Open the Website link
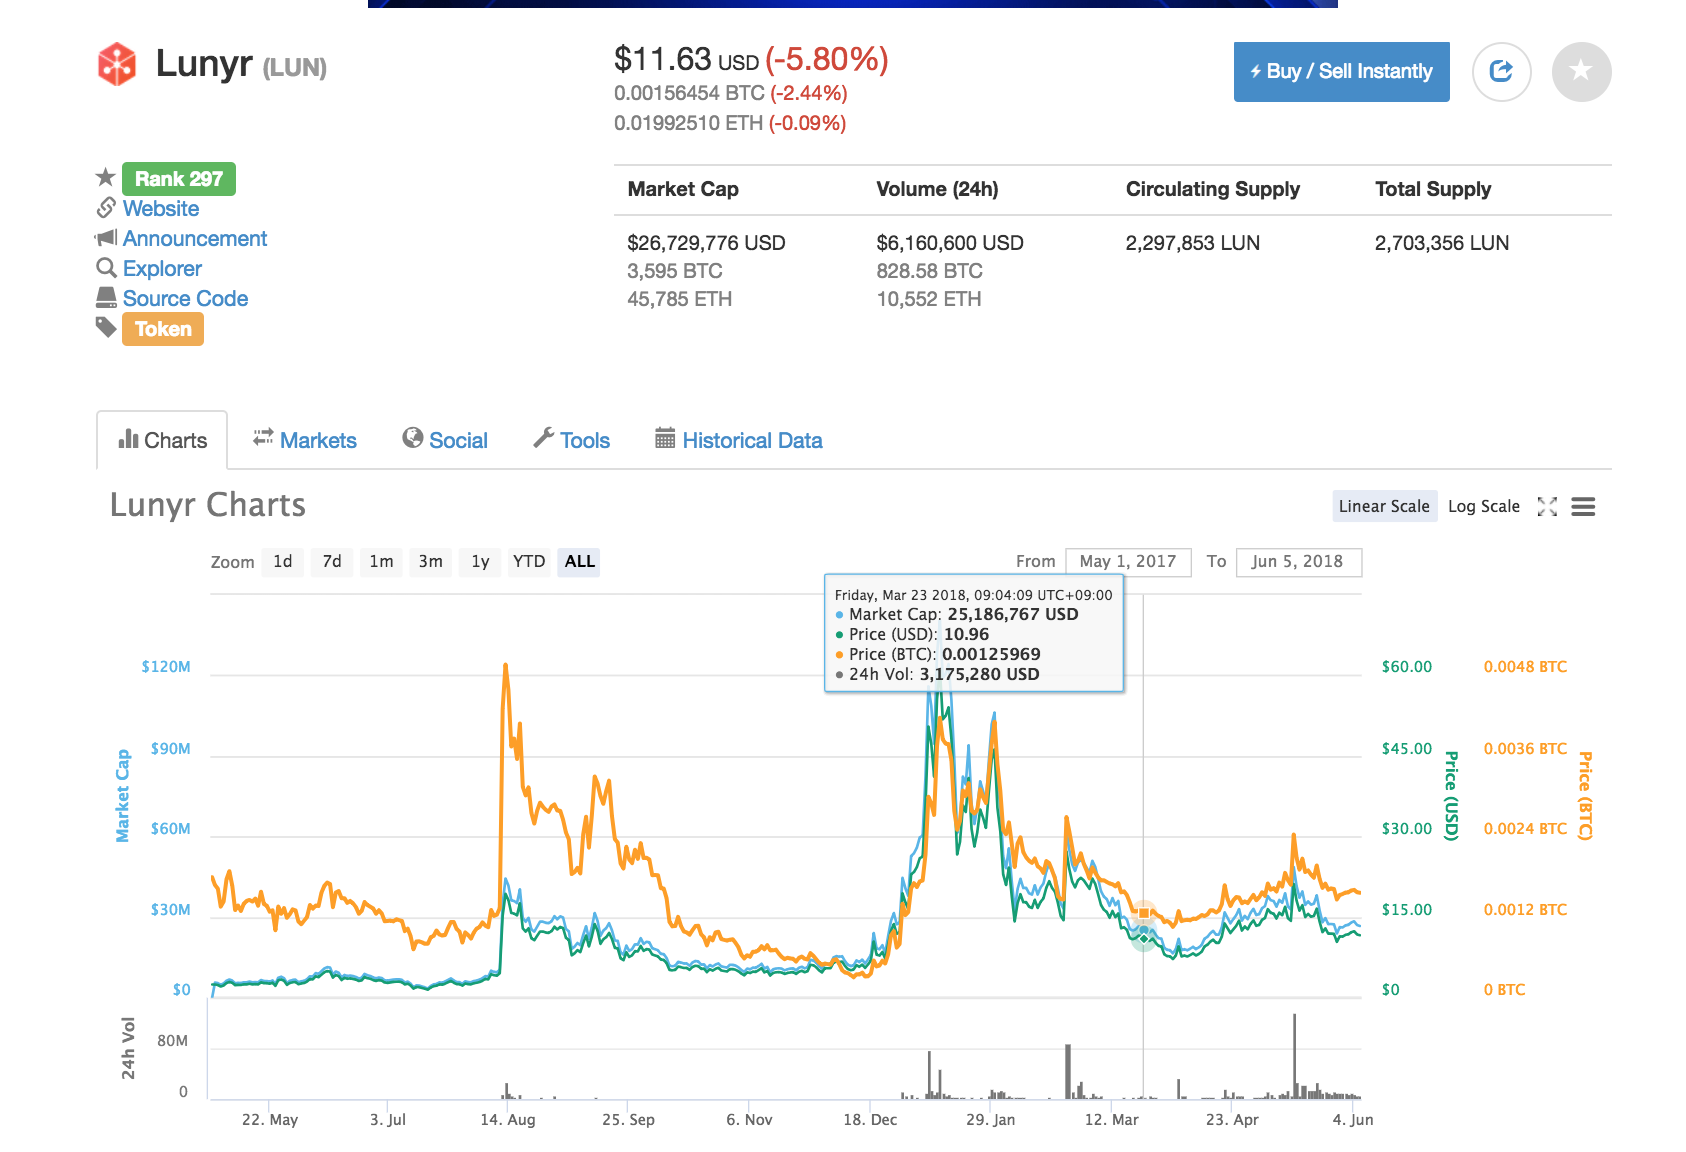This screenshot has width=1686, height=1152. click(161, 208)
